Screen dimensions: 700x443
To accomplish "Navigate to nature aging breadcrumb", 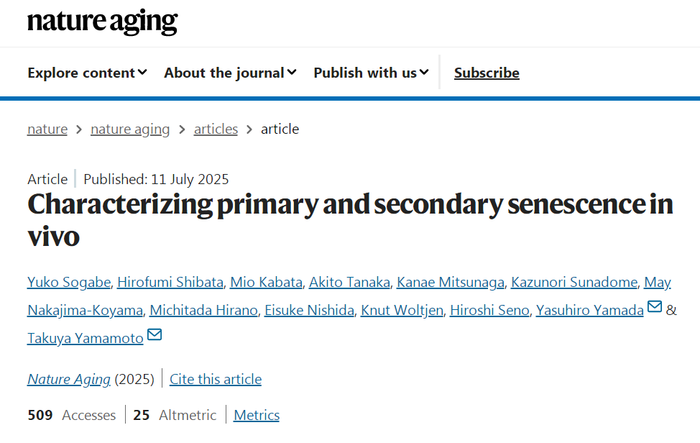I will pyautogui.click(x=130, y=129).
